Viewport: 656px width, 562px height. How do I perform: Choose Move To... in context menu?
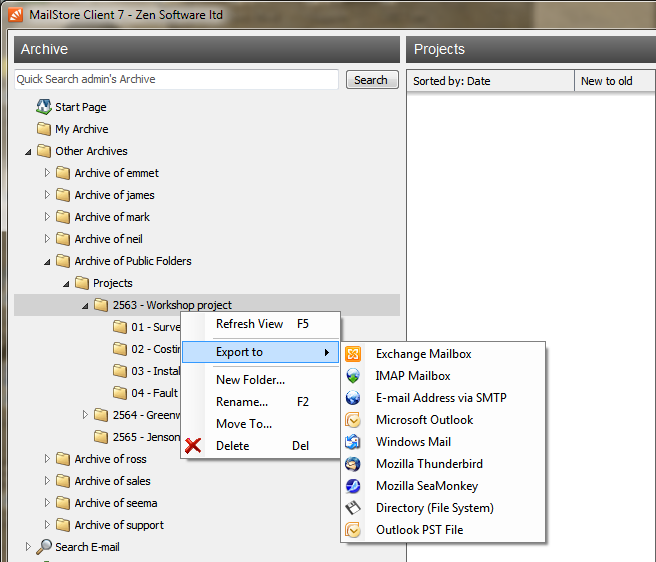click(x=261, y=424)
